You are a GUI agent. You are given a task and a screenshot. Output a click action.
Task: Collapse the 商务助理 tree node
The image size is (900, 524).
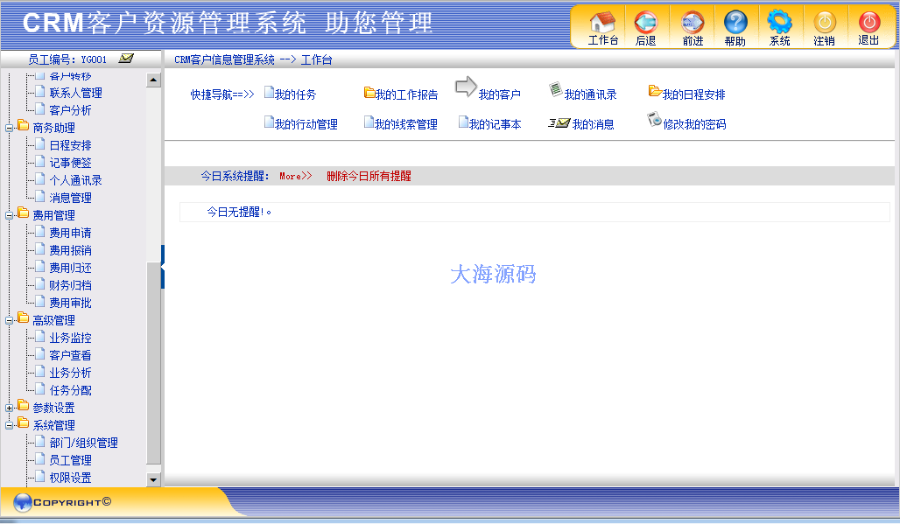tap(9, 128)
